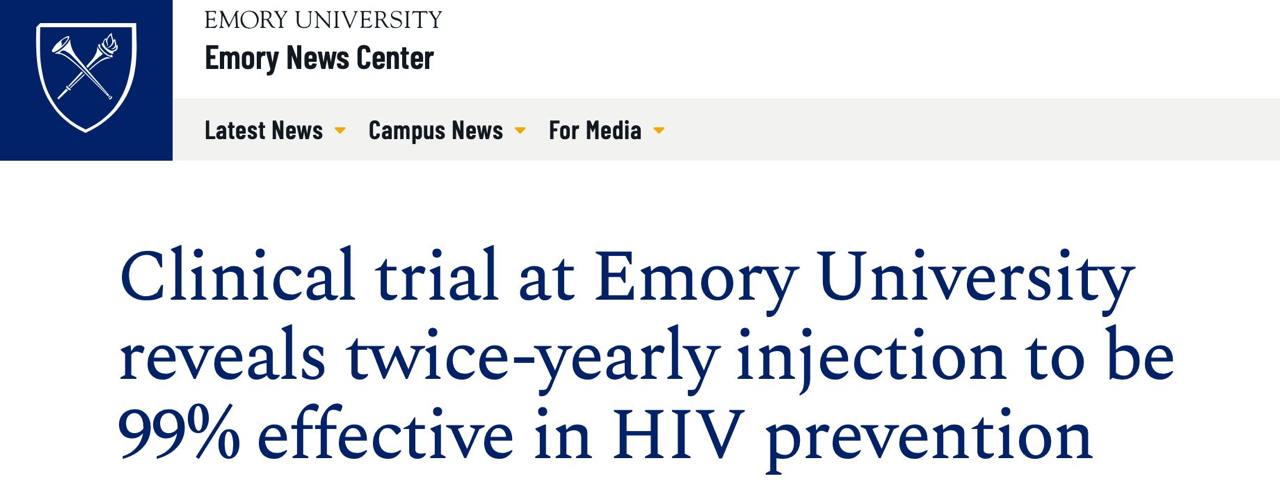1280x493 pixels.
Task: Select the Campus News menu label
Action: coord(435,130)
